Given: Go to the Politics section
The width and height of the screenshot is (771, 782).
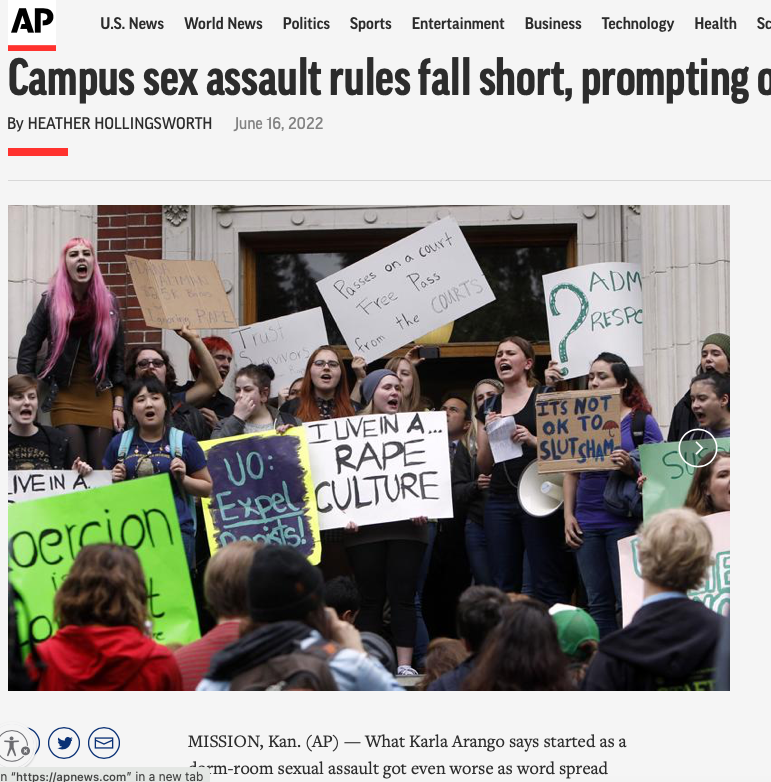Looking at the screenshot, I should 306,23.
